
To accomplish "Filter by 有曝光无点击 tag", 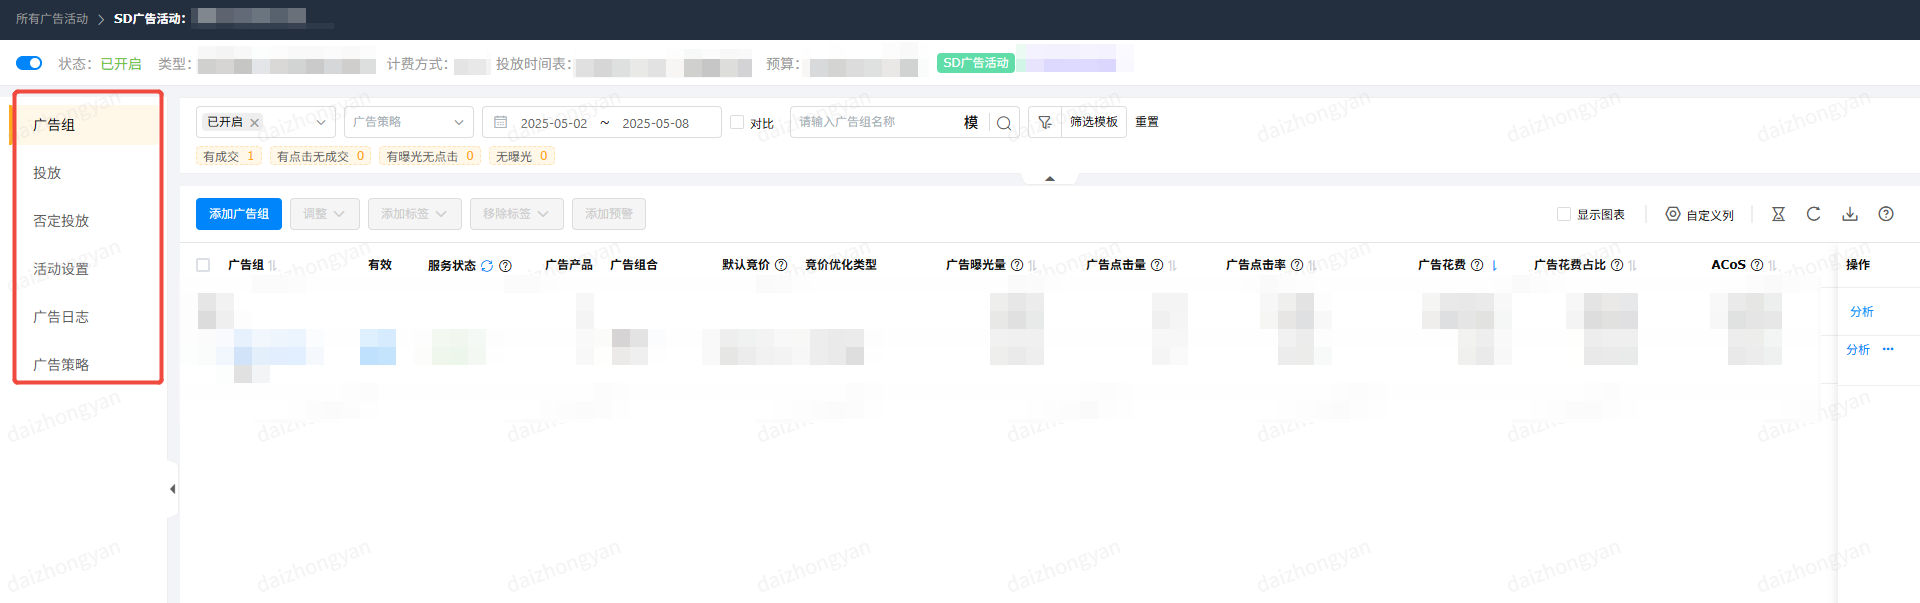I will [430, 156].
